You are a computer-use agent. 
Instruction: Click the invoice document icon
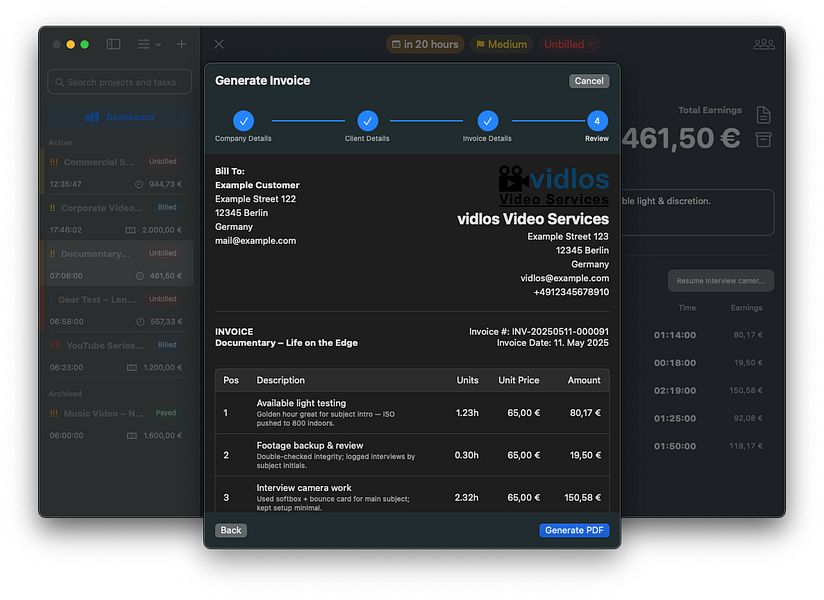coord(763,115)
